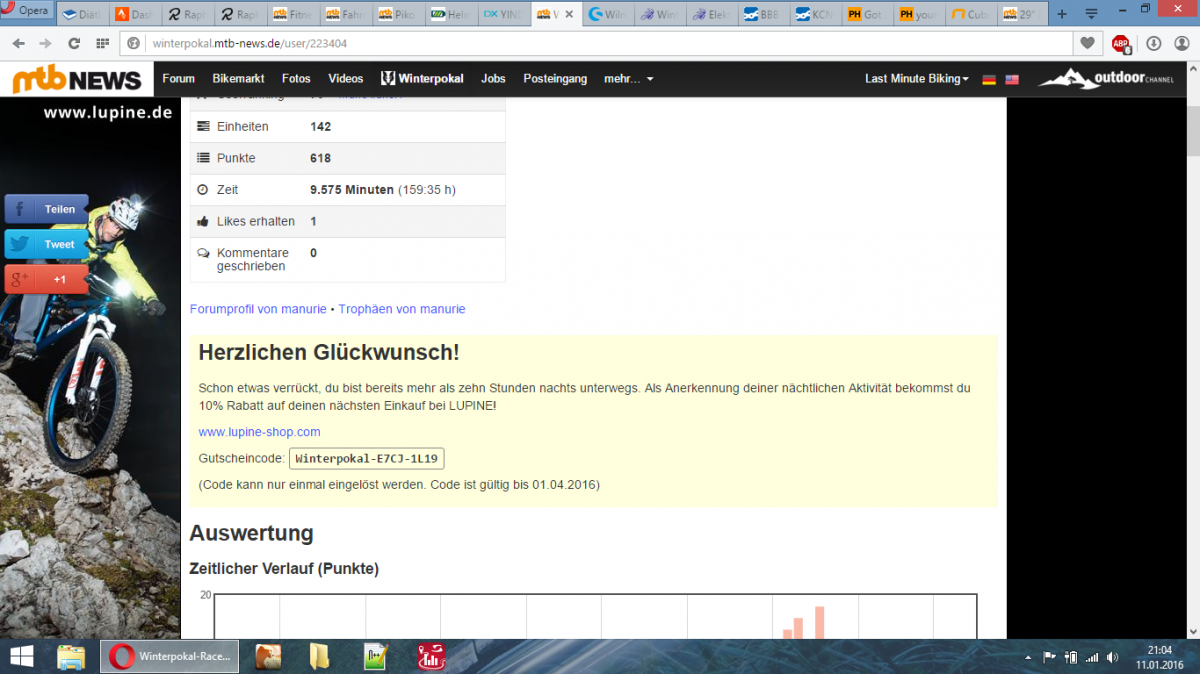
Task: Open the yellow folder taskbar icon
Action: point(319,656)
